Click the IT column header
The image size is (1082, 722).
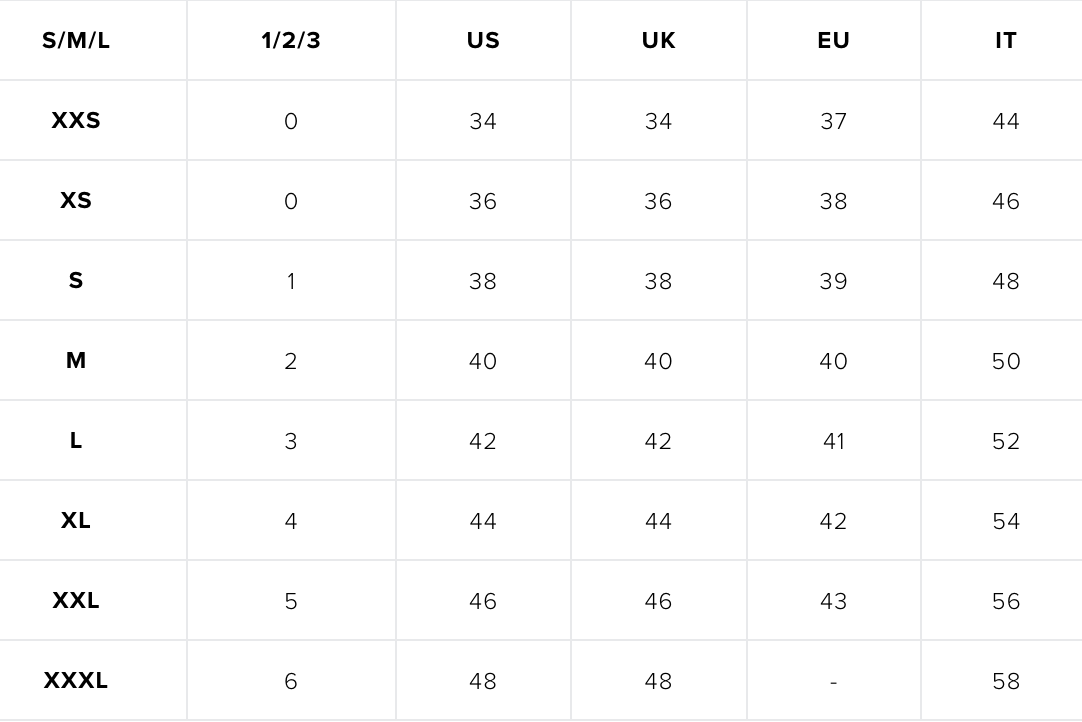1005,41
